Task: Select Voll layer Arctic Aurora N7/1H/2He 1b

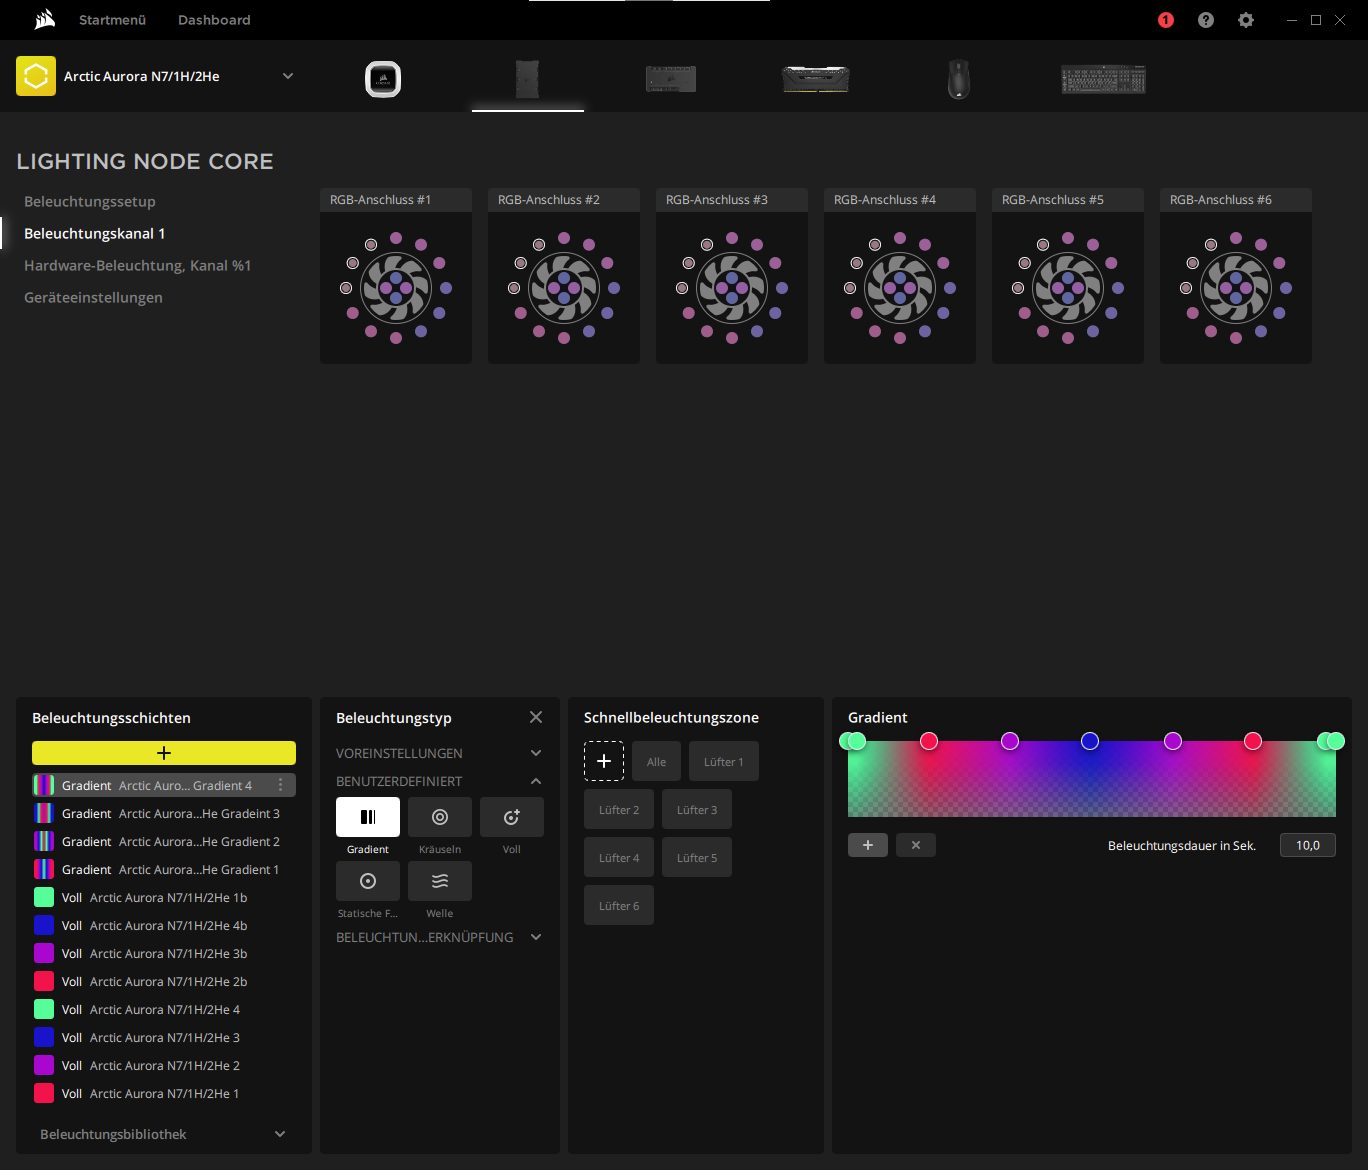Action: [164, 897]
